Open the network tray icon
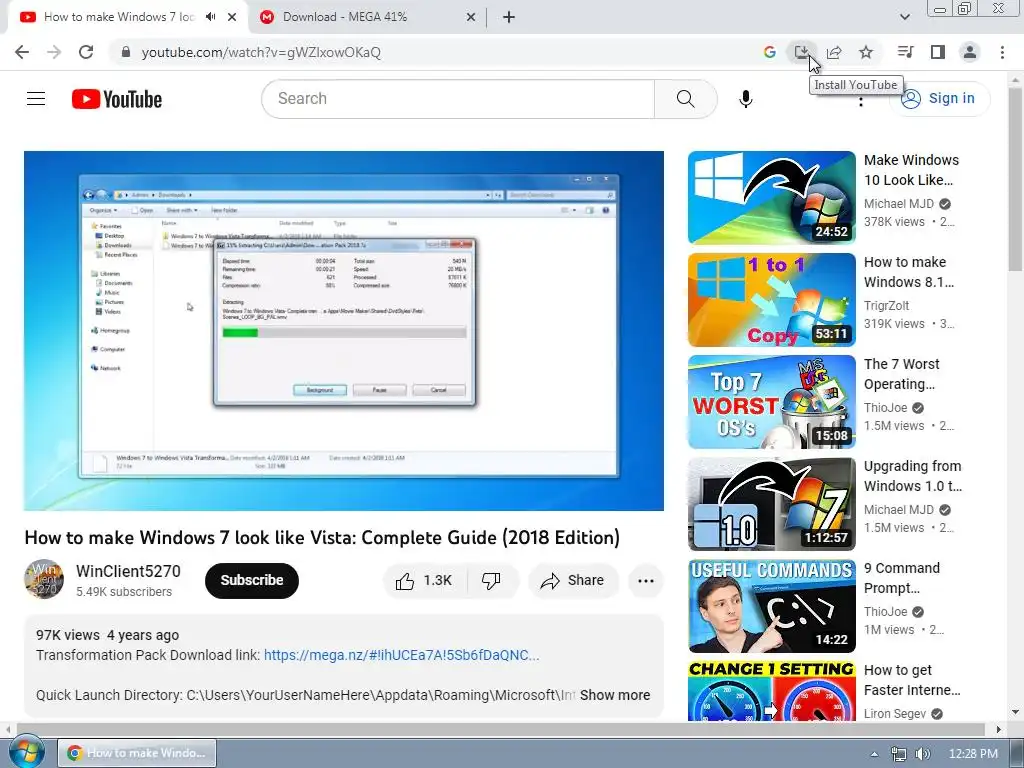1024x768 pixels. pyautogui.click(x=899, y=754)
